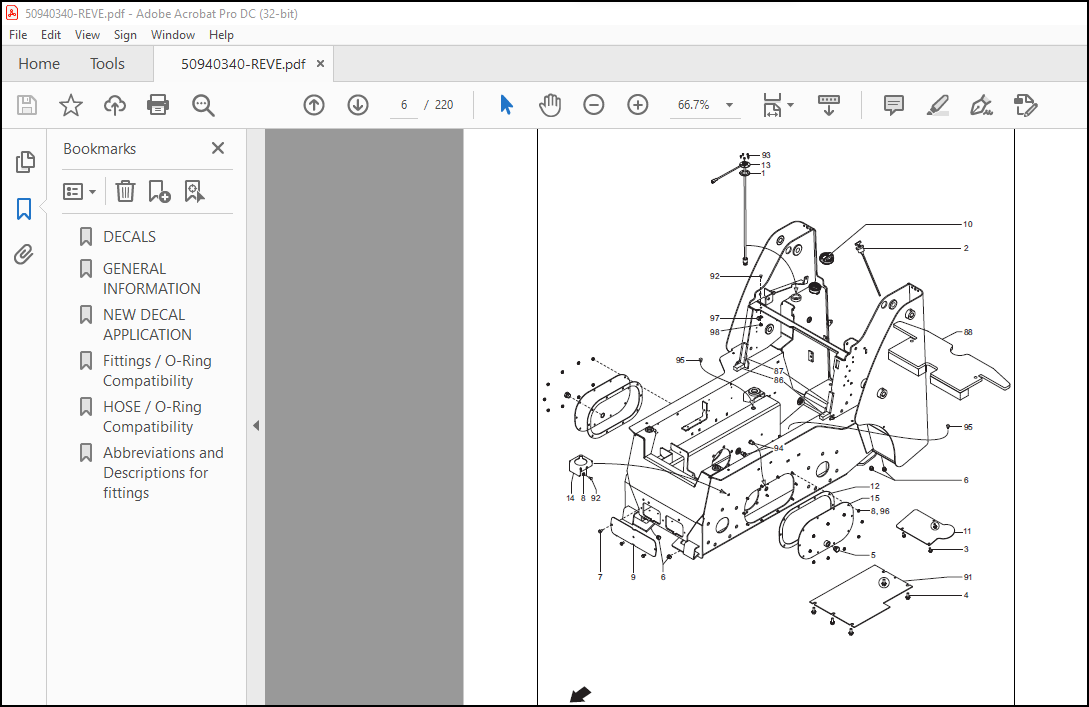Open the Help menu
Image resolution: width=1089 pixels, height=707 pixels.
click(222, 35)
